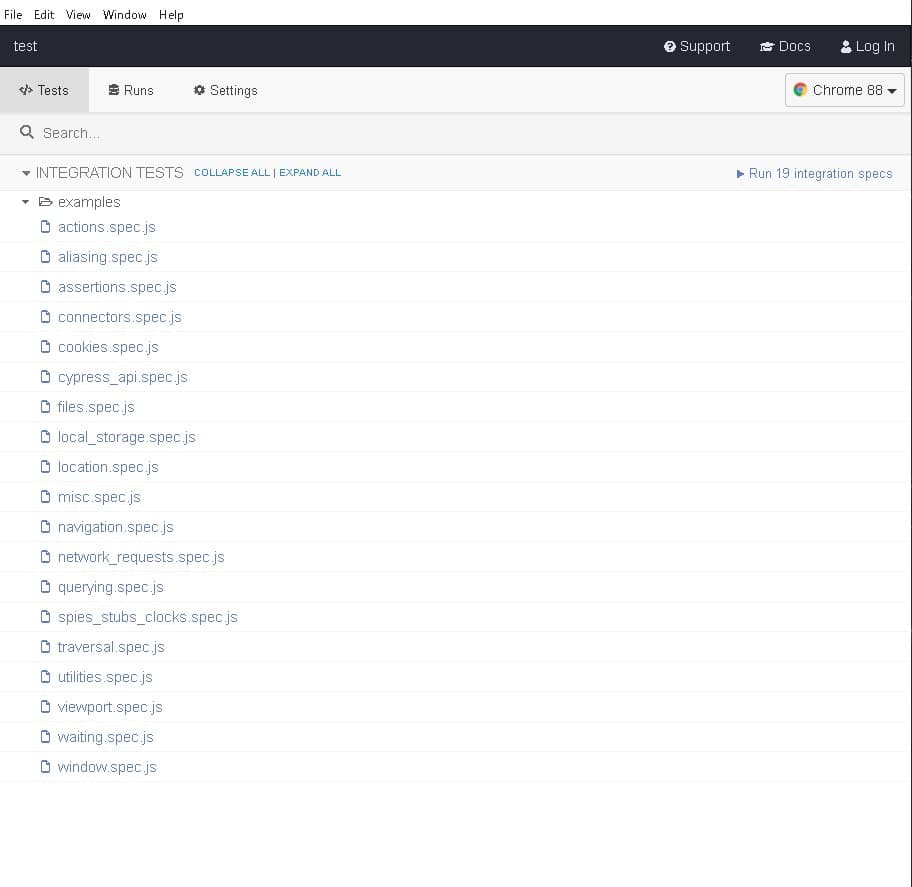The image size is (912, 887).
Task: Click file icon next to network_requests.spec.js
Action: (x=45, y=557)
